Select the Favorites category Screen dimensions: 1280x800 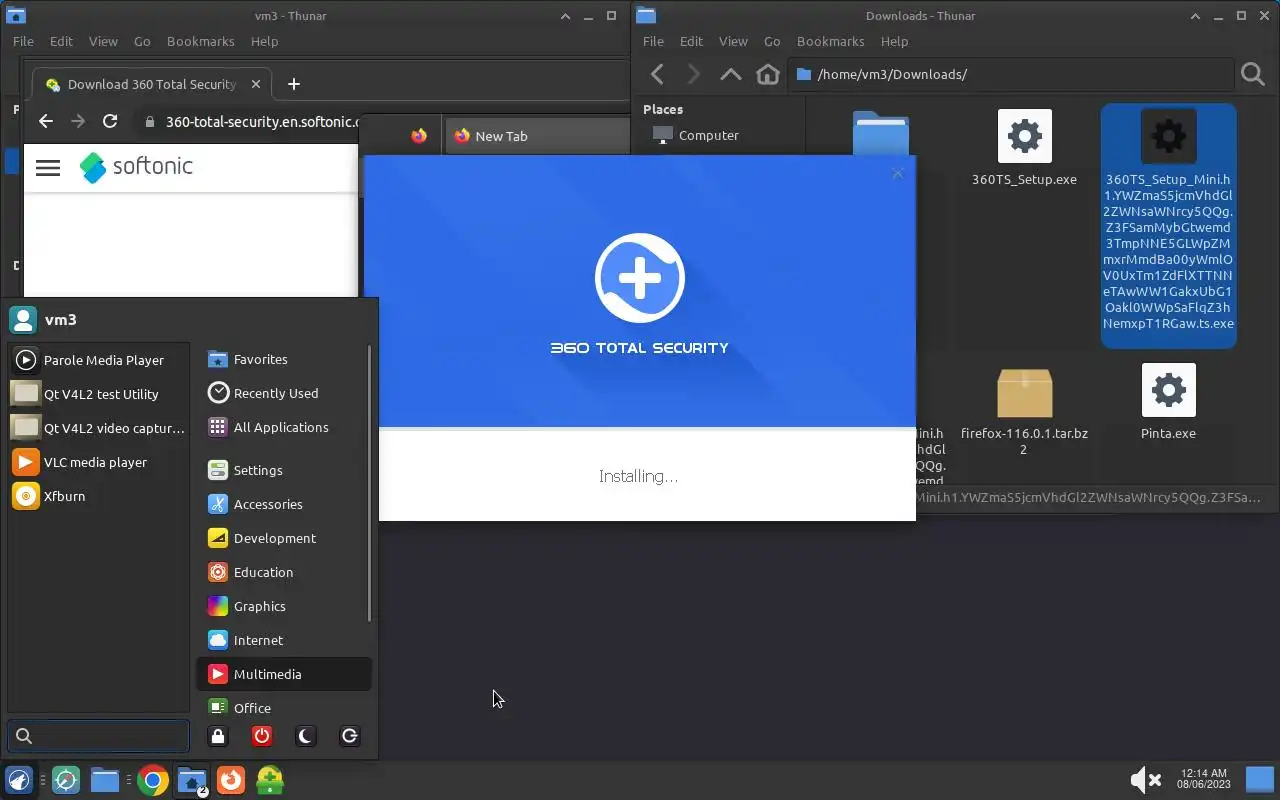coord(283,359)
